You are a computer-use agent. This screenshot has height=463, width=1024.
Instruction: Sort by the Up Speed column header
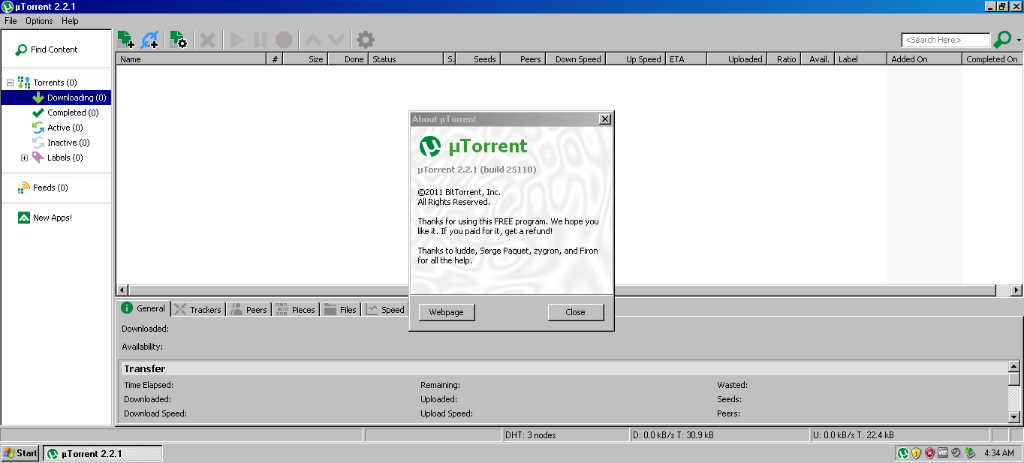(x=635, y=59)
